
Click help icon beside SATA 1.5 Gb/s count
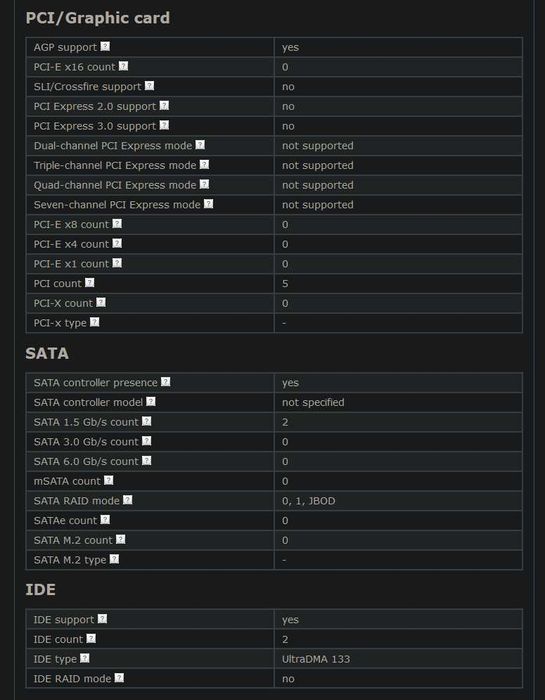(x=146, y=421)
